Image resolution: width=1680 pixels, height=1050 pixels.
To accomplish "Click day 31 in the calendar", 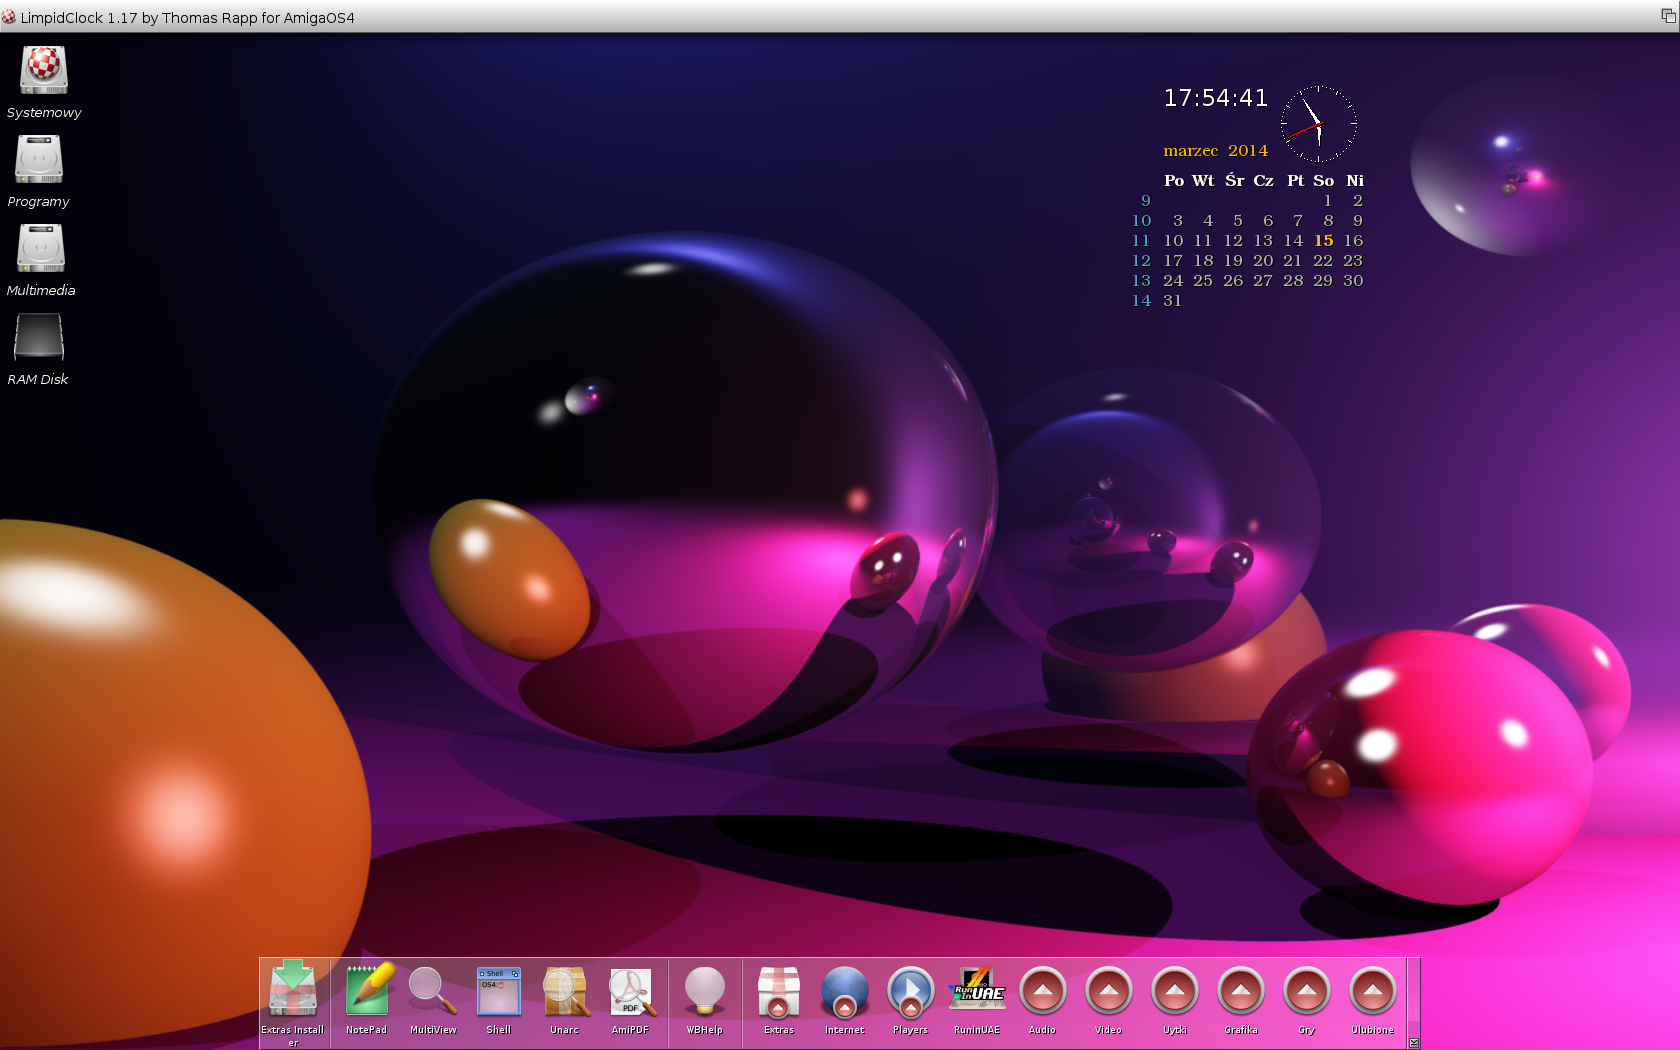I will (x=1173, y=301).
